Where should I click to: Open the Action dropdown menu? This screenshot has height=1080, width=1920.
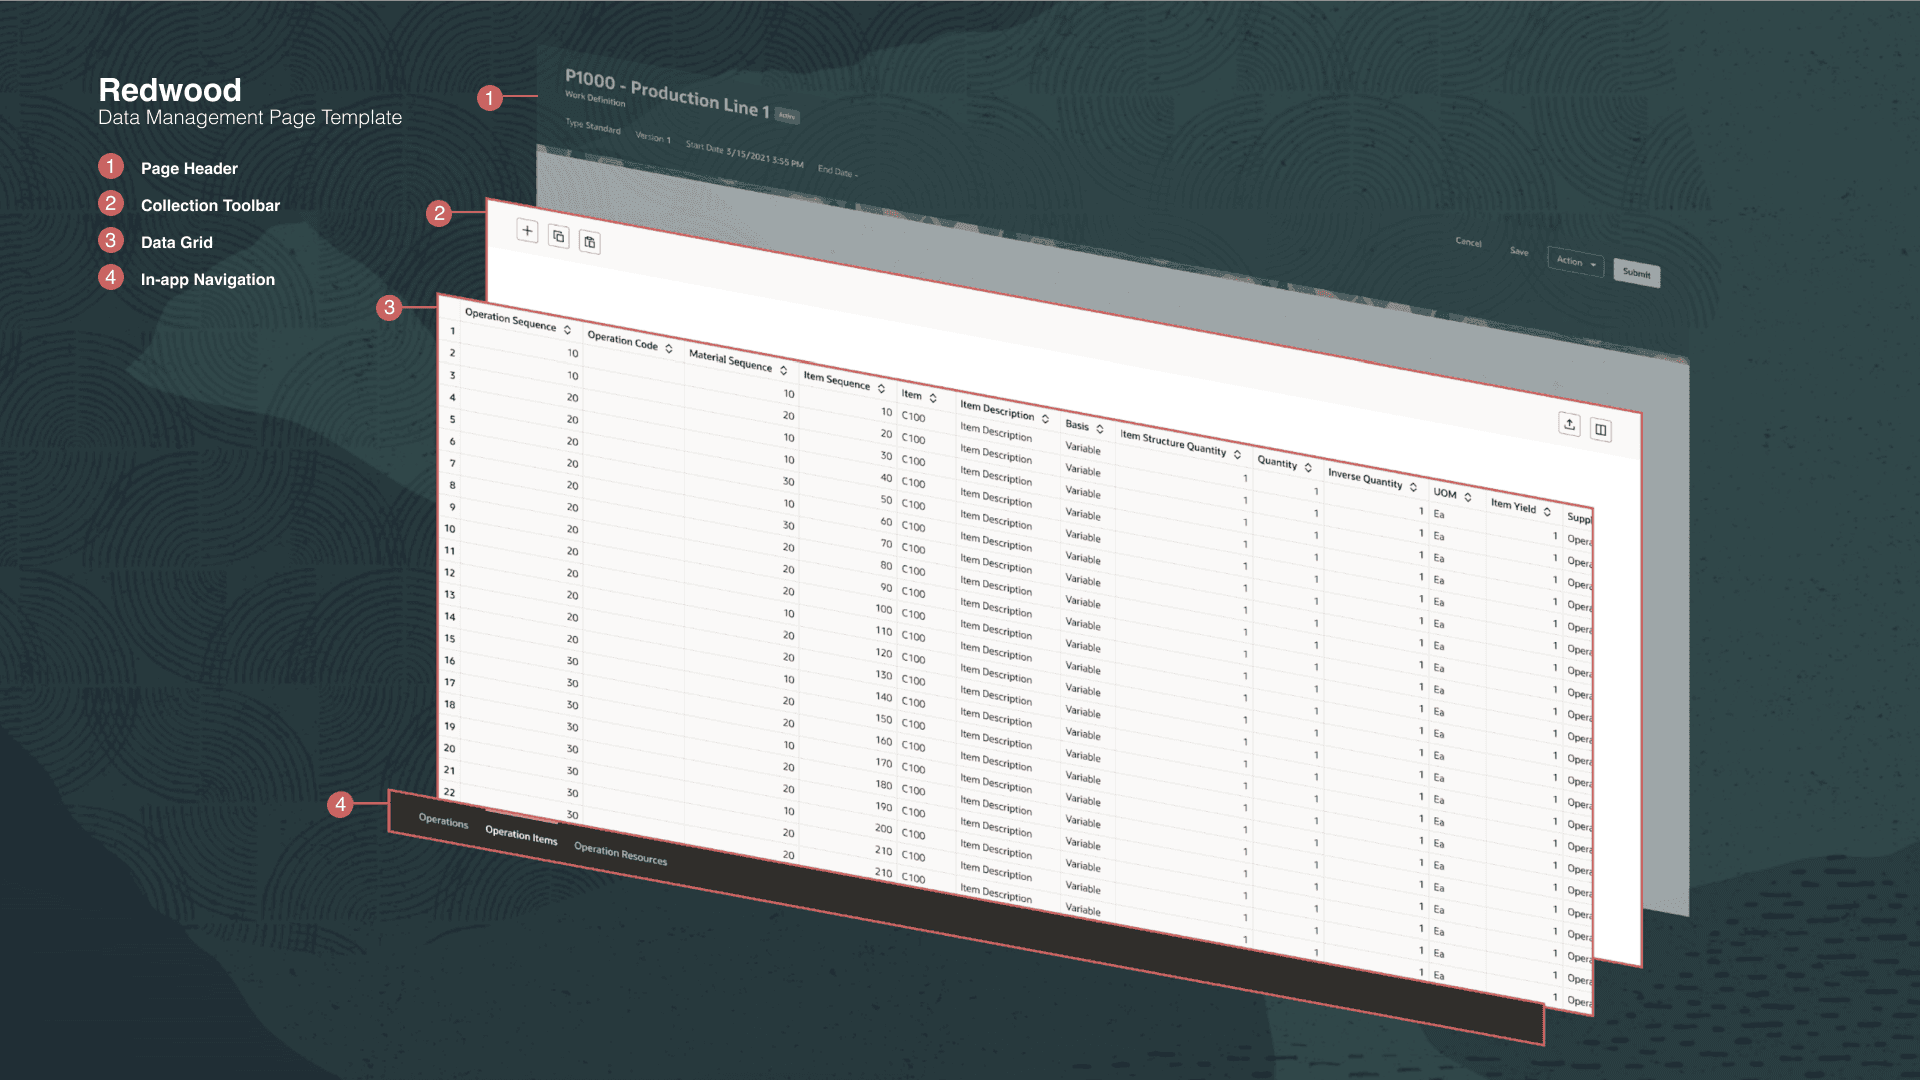point(1575,263)
